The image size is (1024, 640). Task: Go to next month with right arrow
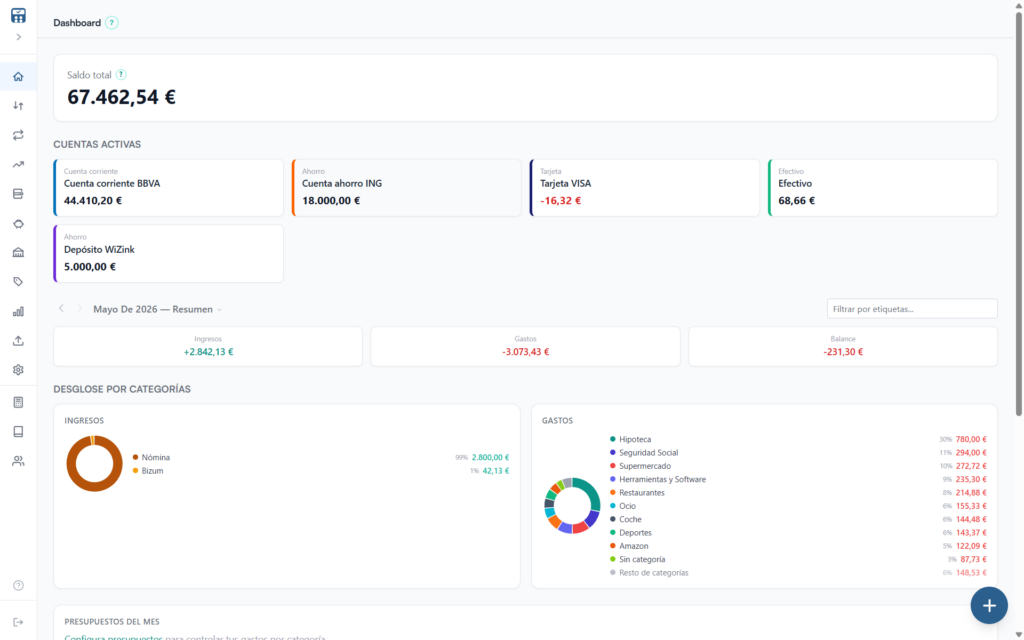pos(80,308)
